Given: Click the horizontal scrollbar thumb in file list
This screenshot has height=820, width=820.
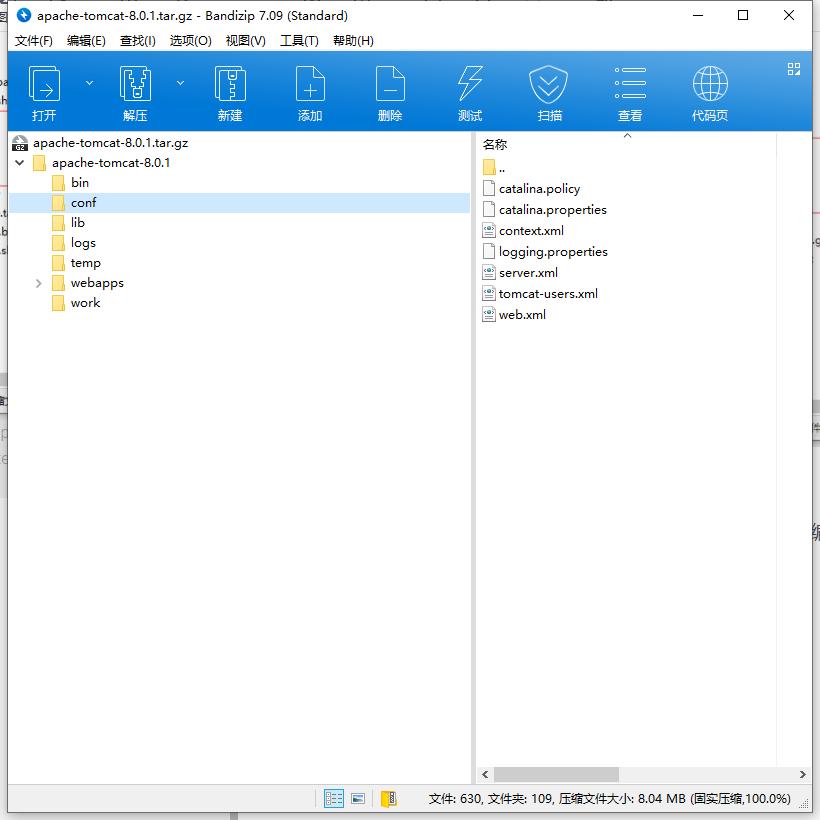Looking at the screenshot, I should pos(556,774).
